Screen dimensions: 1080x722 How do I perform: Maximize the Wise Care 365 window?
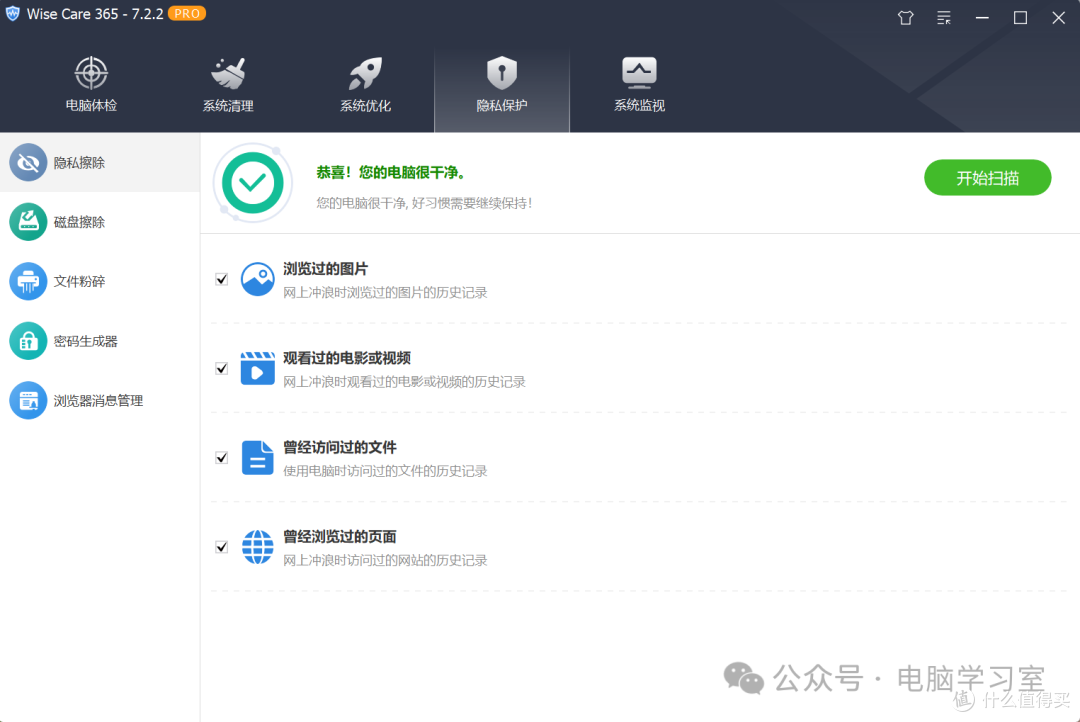click(x=1020, y=18)
